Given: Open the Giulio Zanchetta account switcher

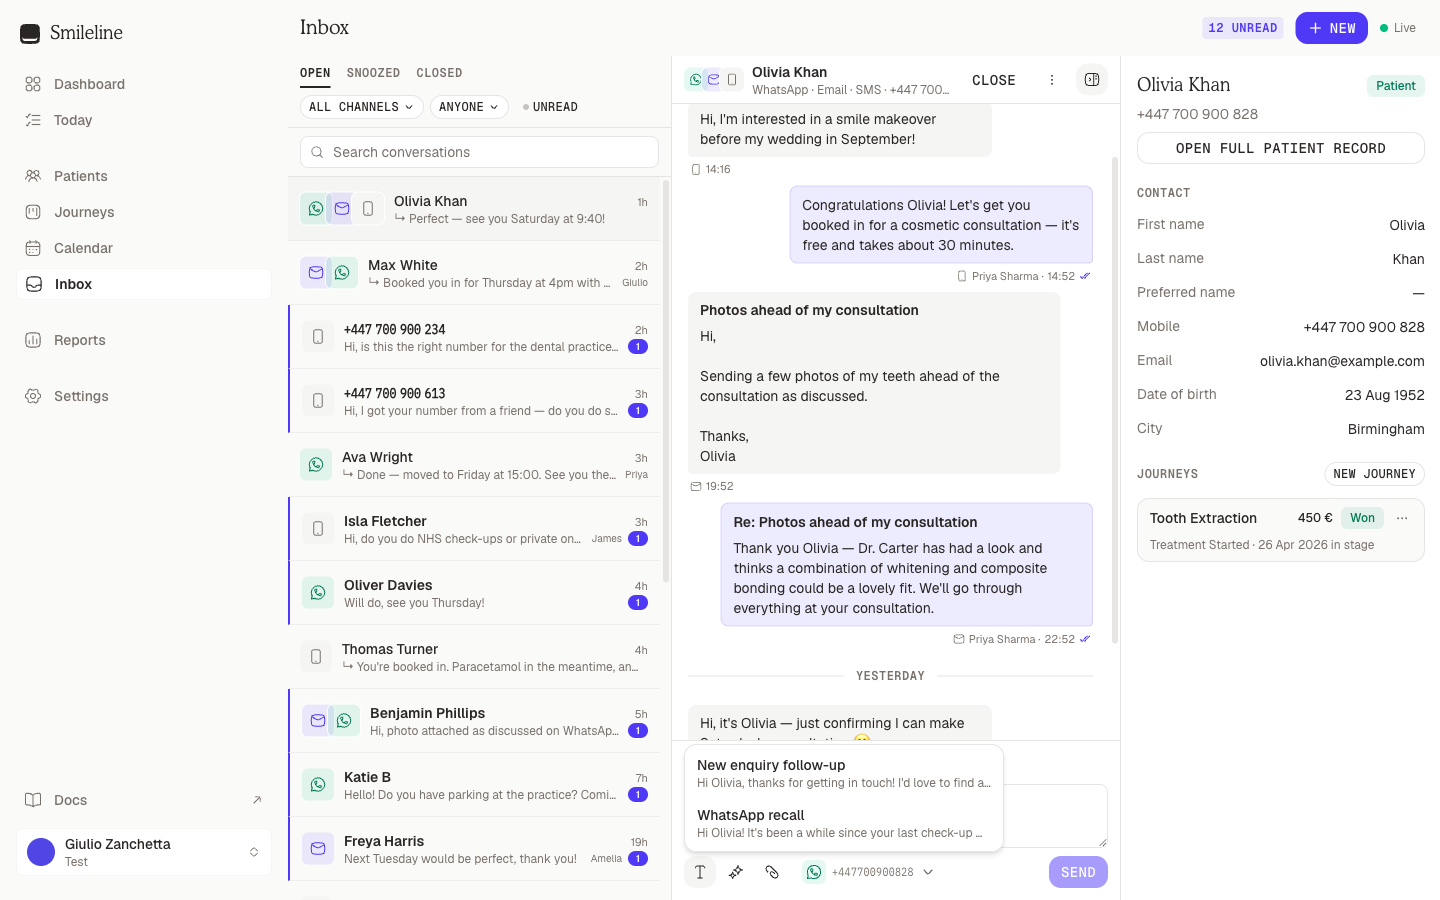Looking at the screenshot, I should (x=144, y=852).
